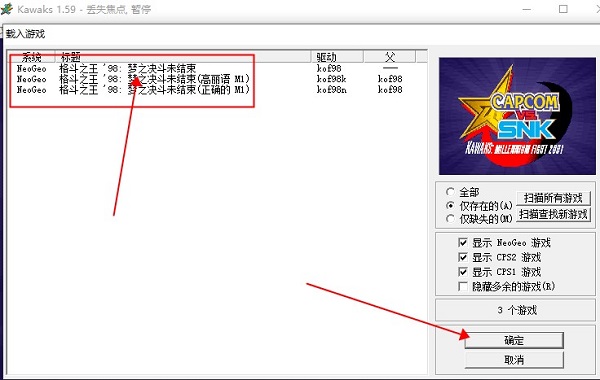This screenshot has width=600, height=380.
Task: Toggle 显示 CPS2 游戏 checkbox
Action: click(x=463, y=257)
